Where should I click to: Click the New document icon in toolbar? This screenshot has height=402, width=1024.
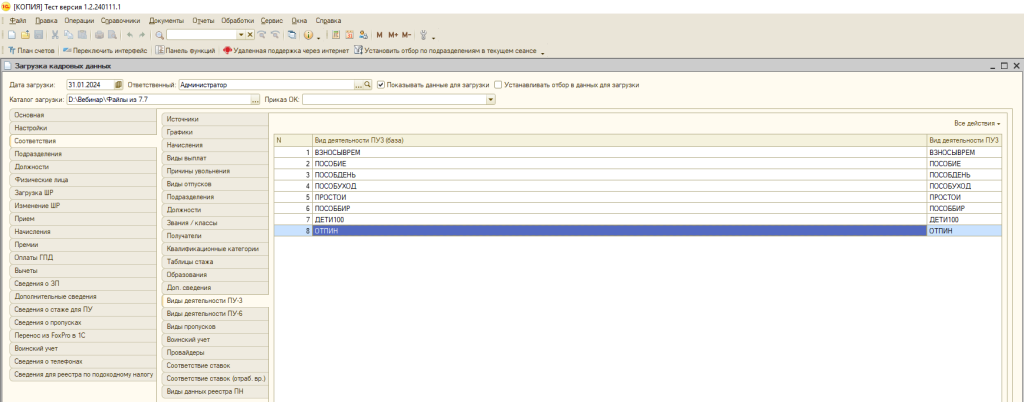coord(10,34)
